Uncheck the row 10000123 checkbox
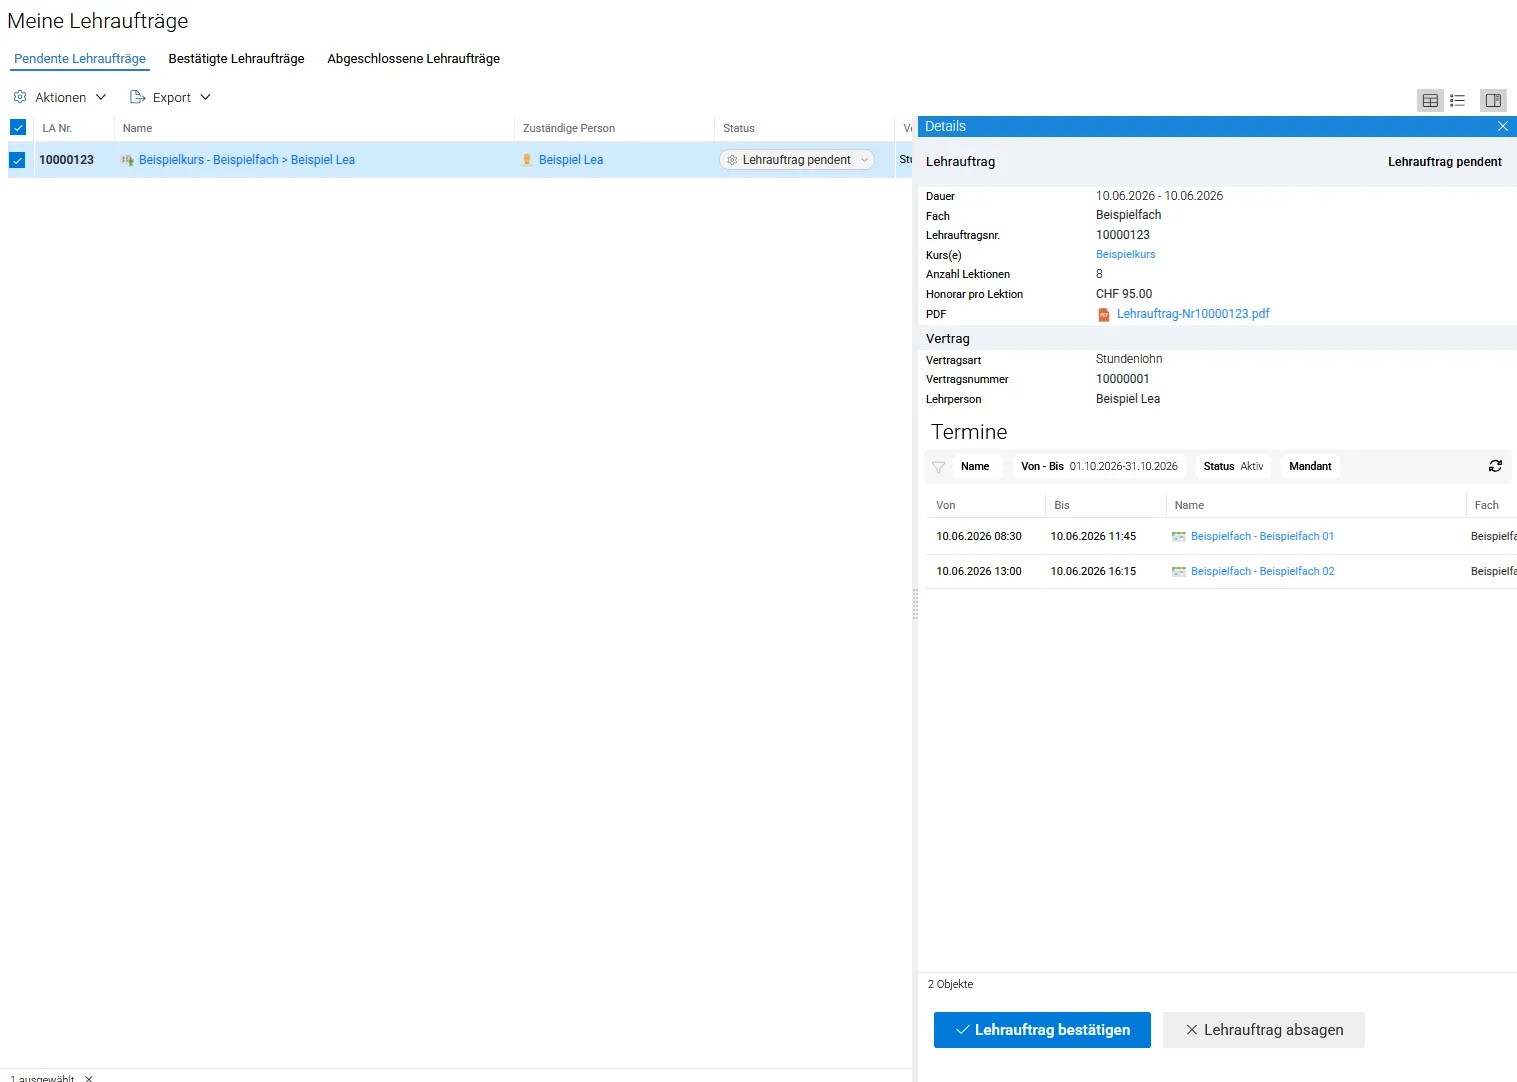The height and width of the screenshot is (1082, 1517). [x=17, y=160]
